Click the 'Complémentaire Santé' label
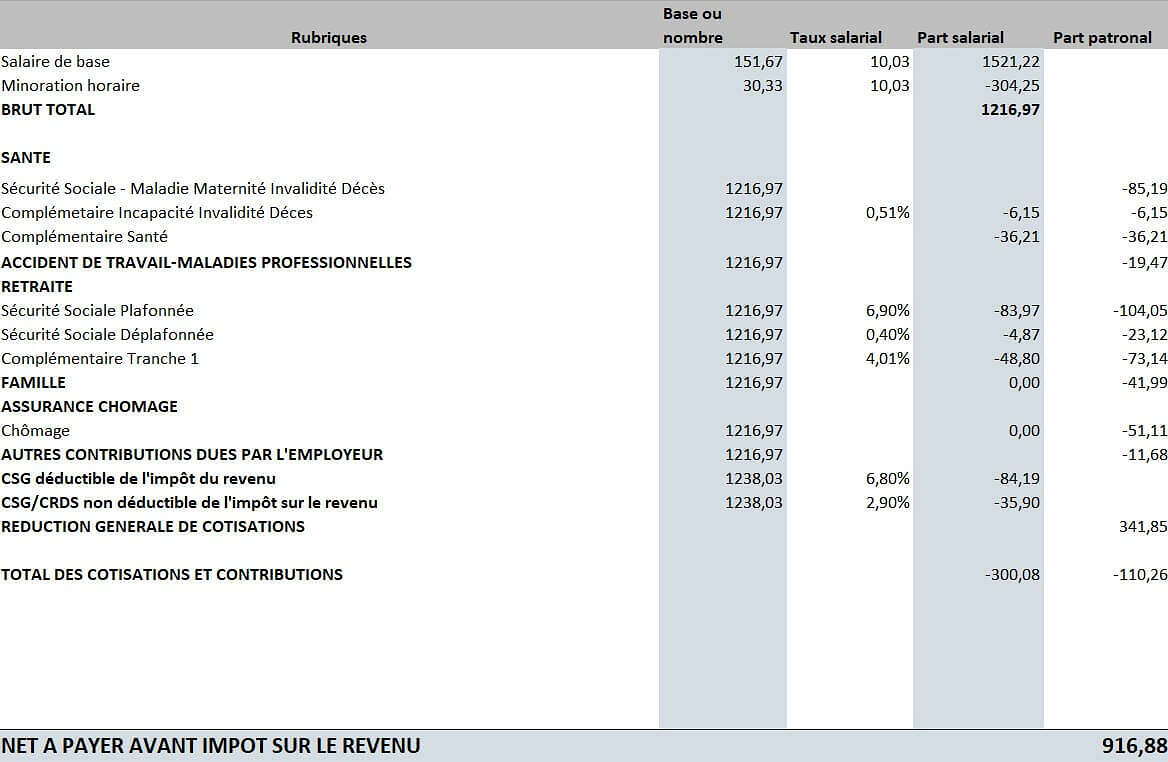This screenshot has width=1168, height=762. tap(84, 237)
